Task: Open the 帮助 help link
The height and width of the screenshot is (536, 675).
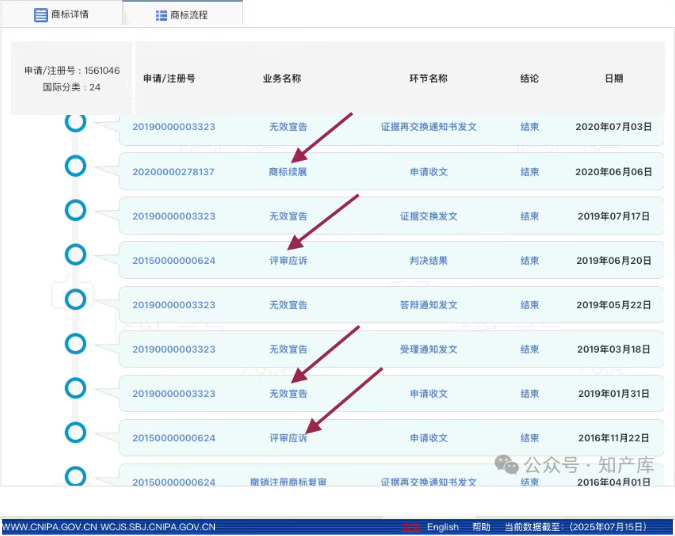Action: [481, 527]
